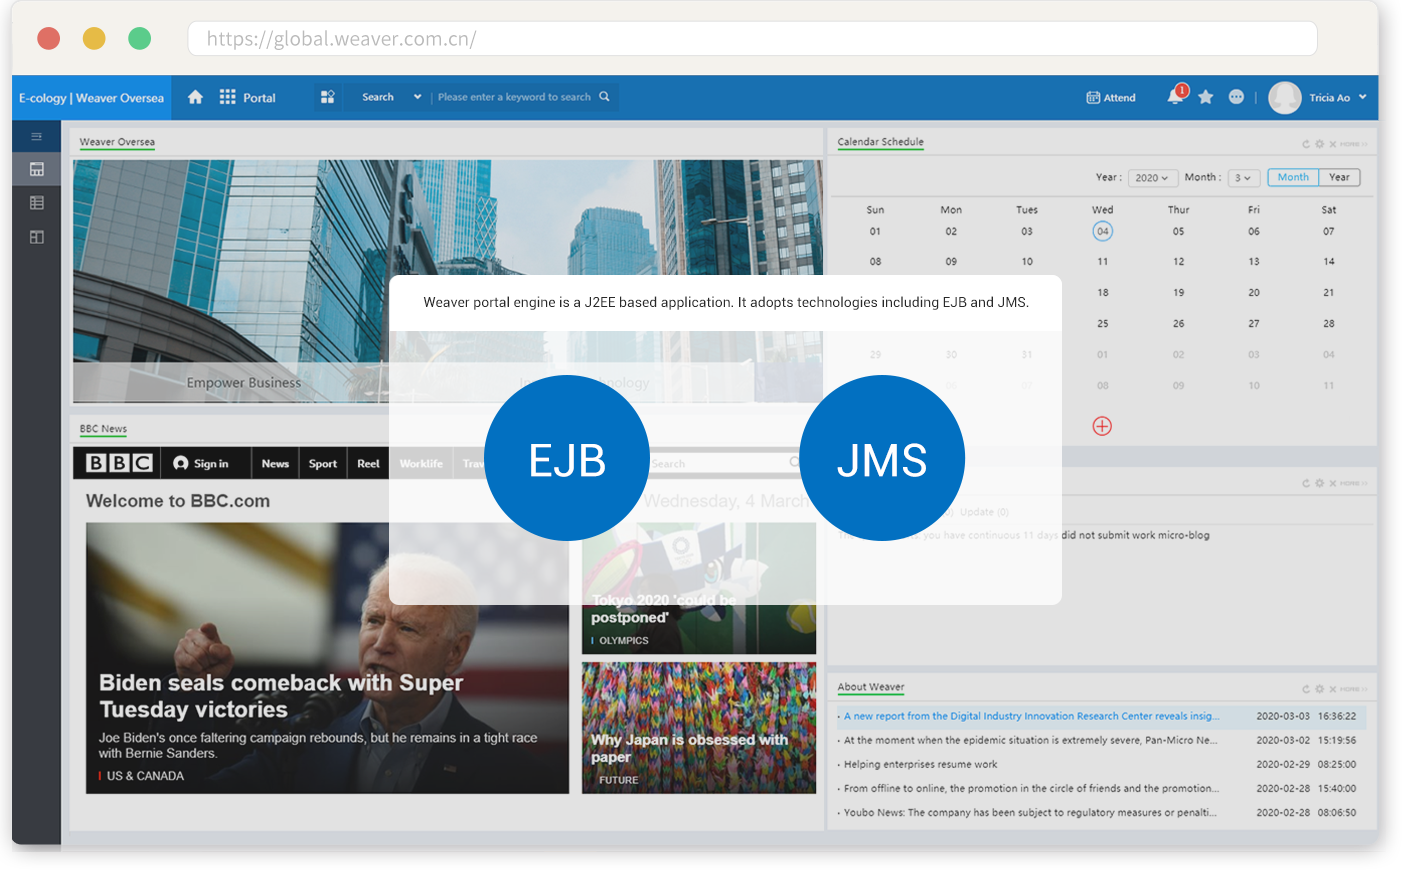Switch calendar to Year view

(x=1339, y=177)
